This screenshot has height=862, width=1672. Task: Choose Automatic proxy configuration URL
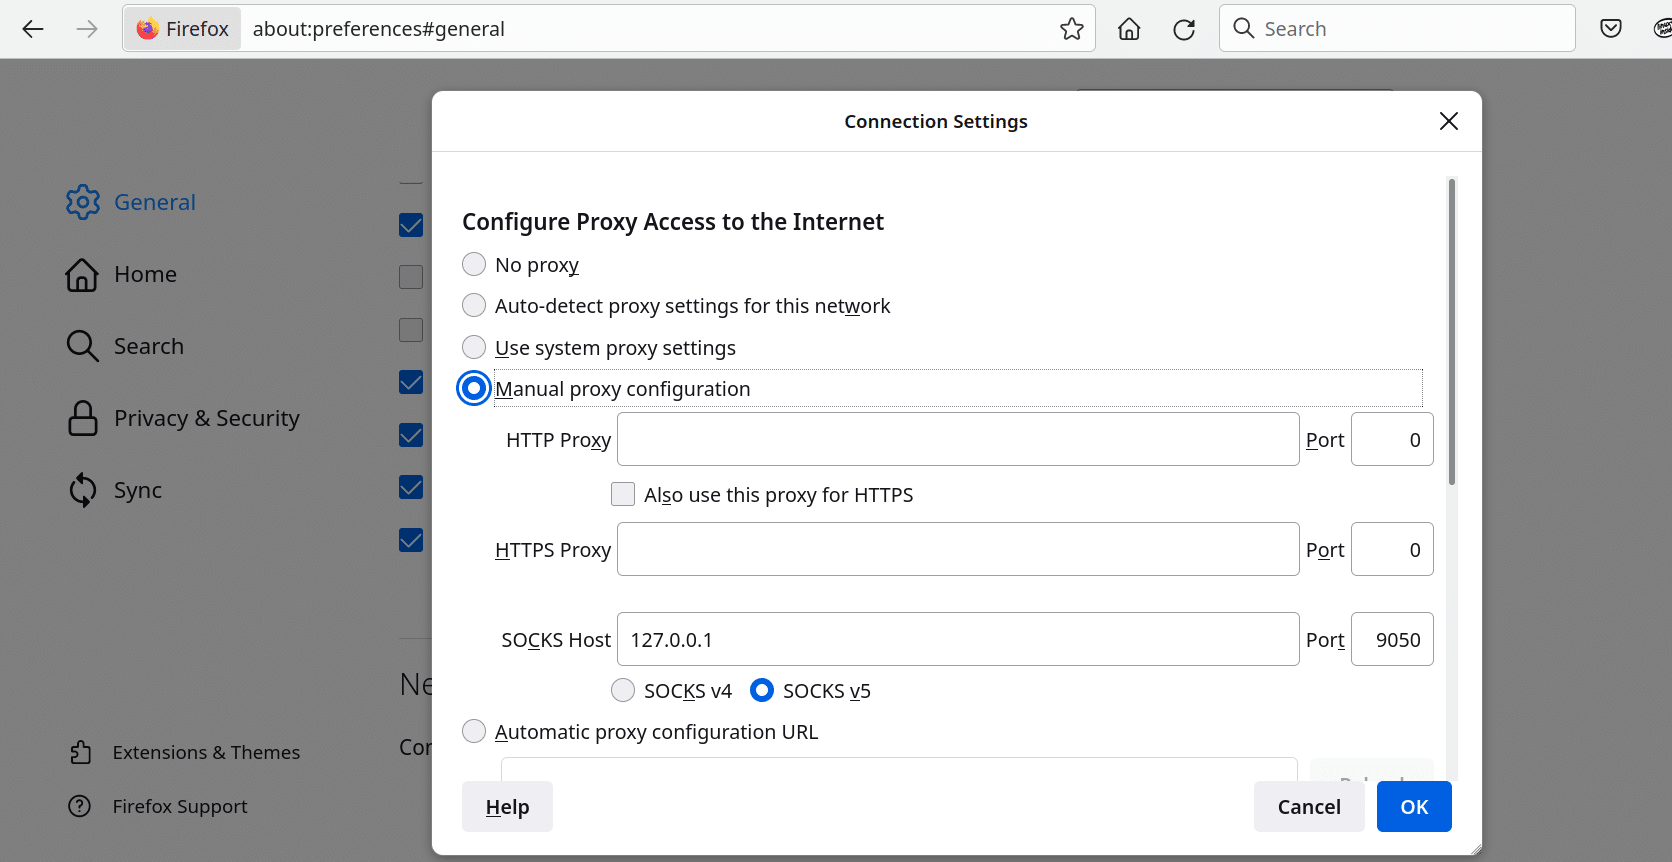(474, 732)
